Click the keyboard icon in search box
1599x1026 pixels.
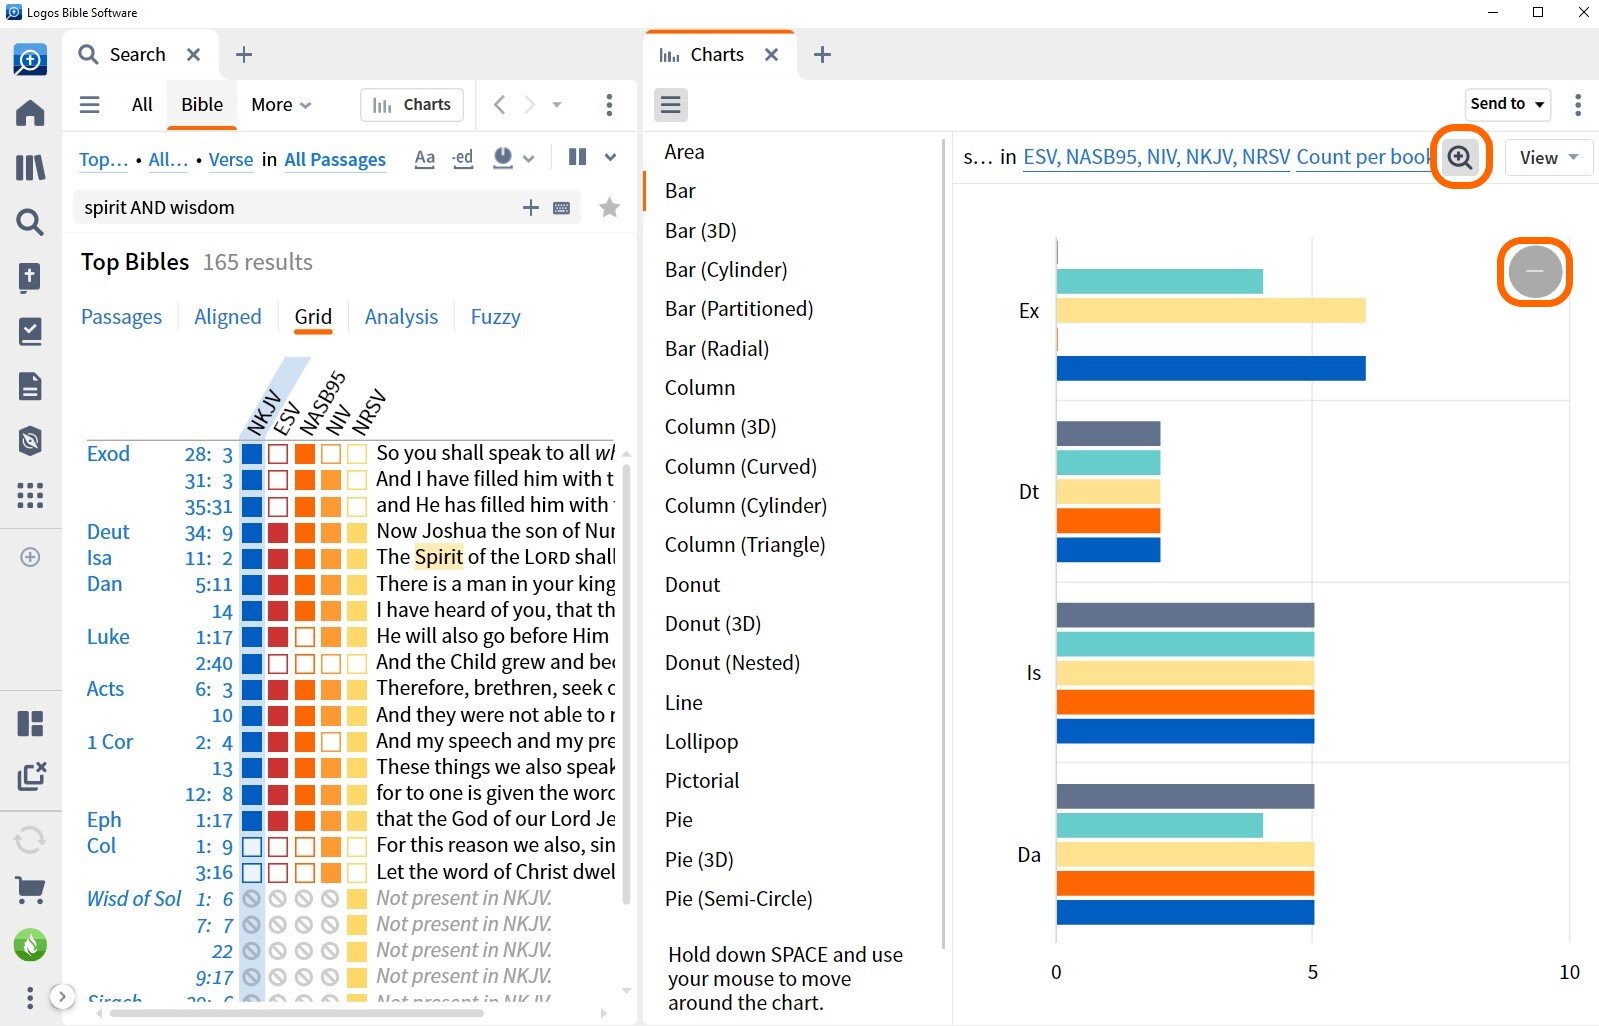point(562,208)
